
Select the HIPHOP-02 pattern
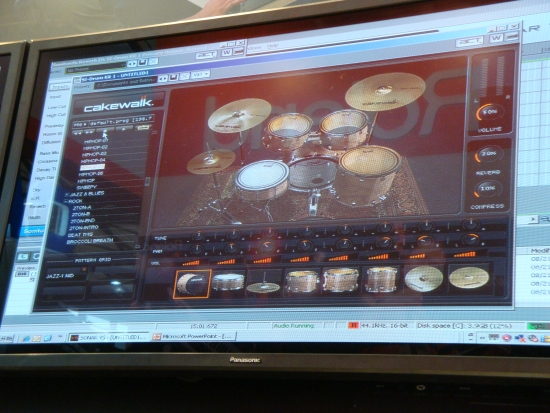(x=95, y=147)
